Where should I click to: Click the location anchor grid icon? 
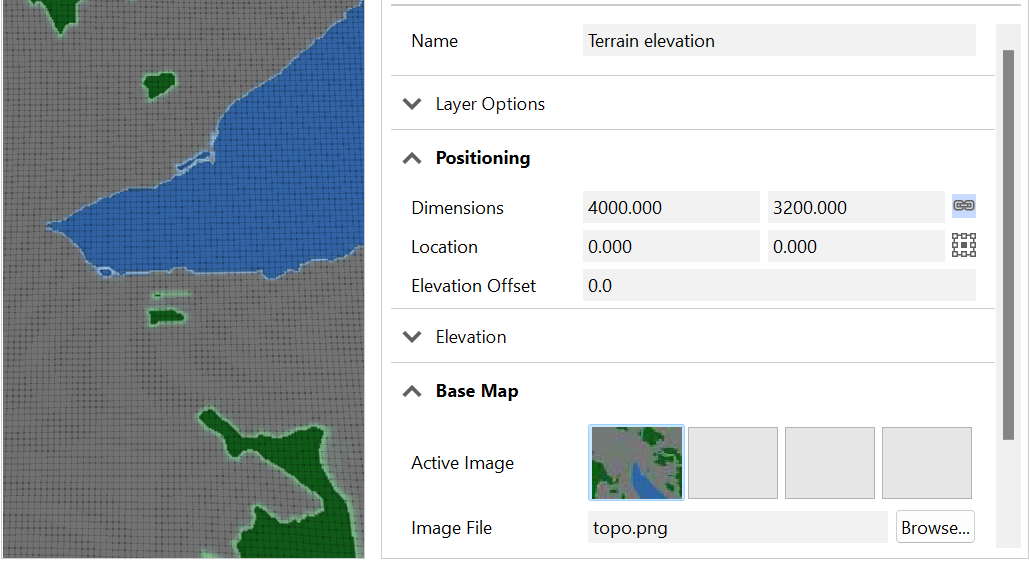click(x=963, y=246)
